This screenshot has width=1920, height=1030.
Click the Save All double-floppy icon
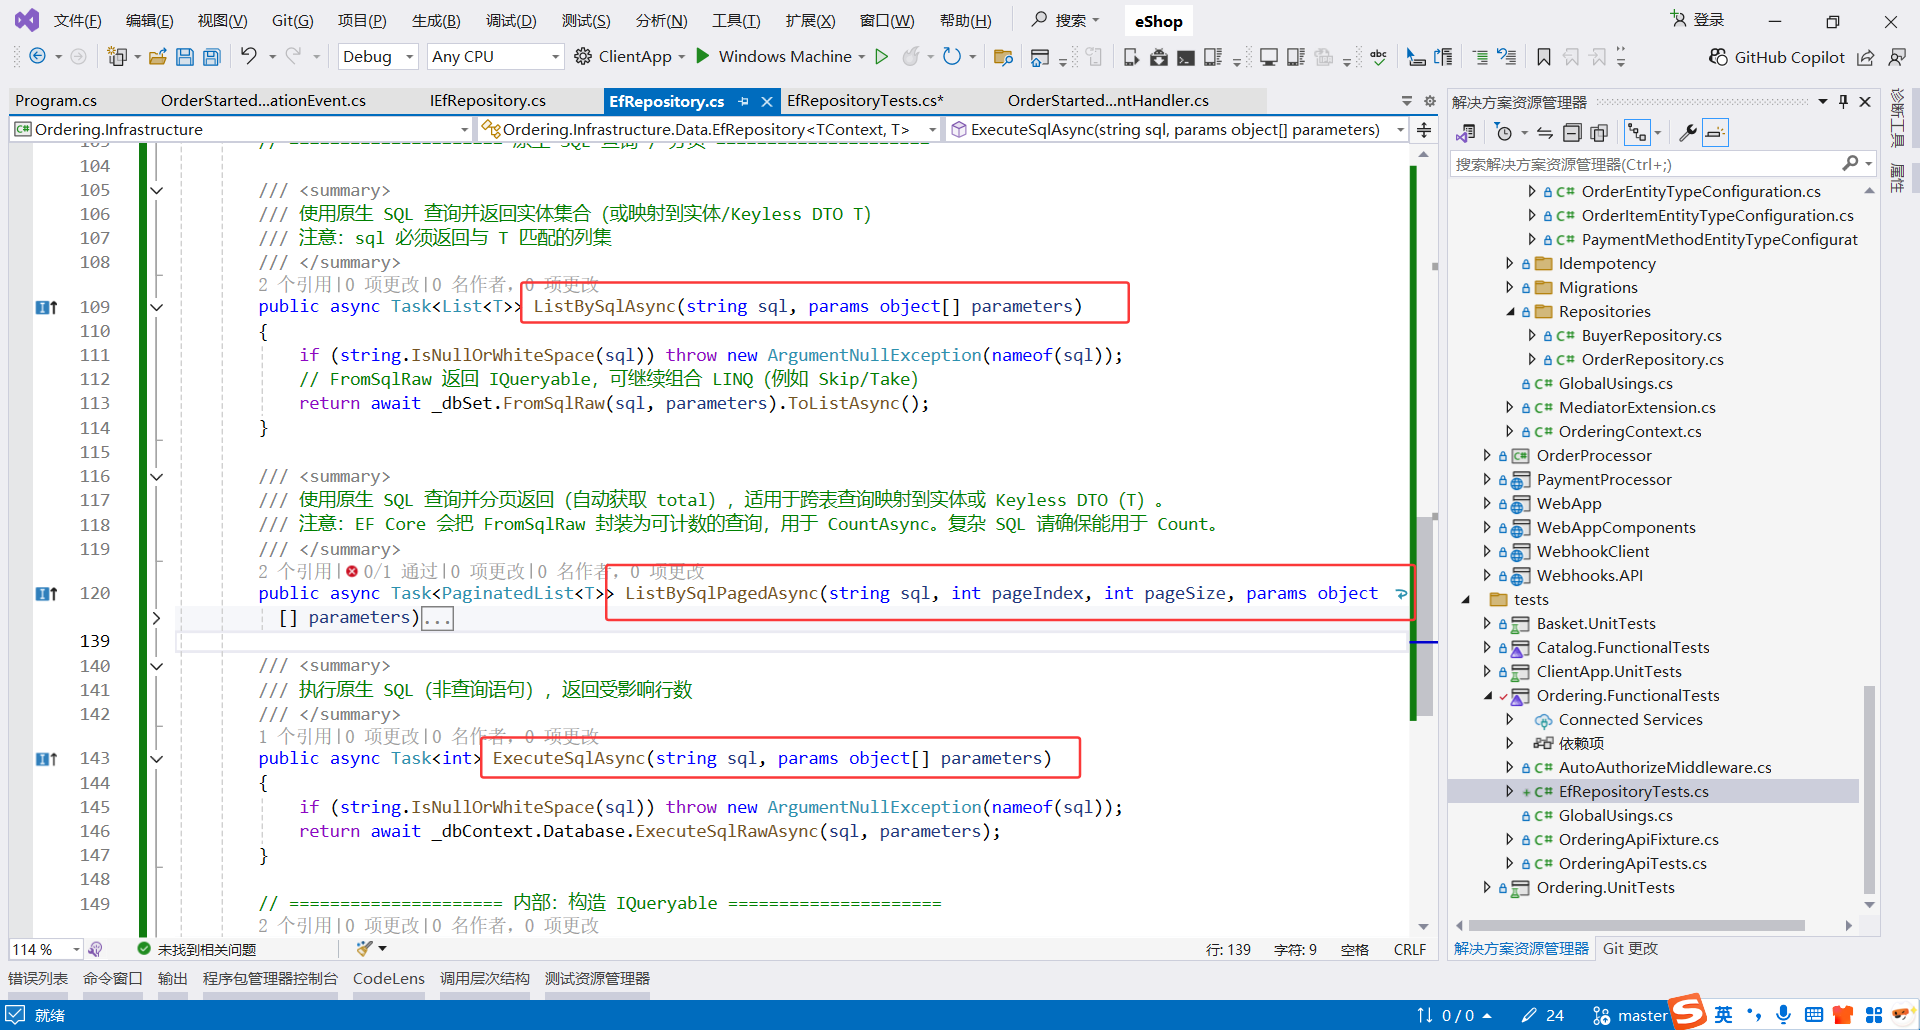(212, 57)
